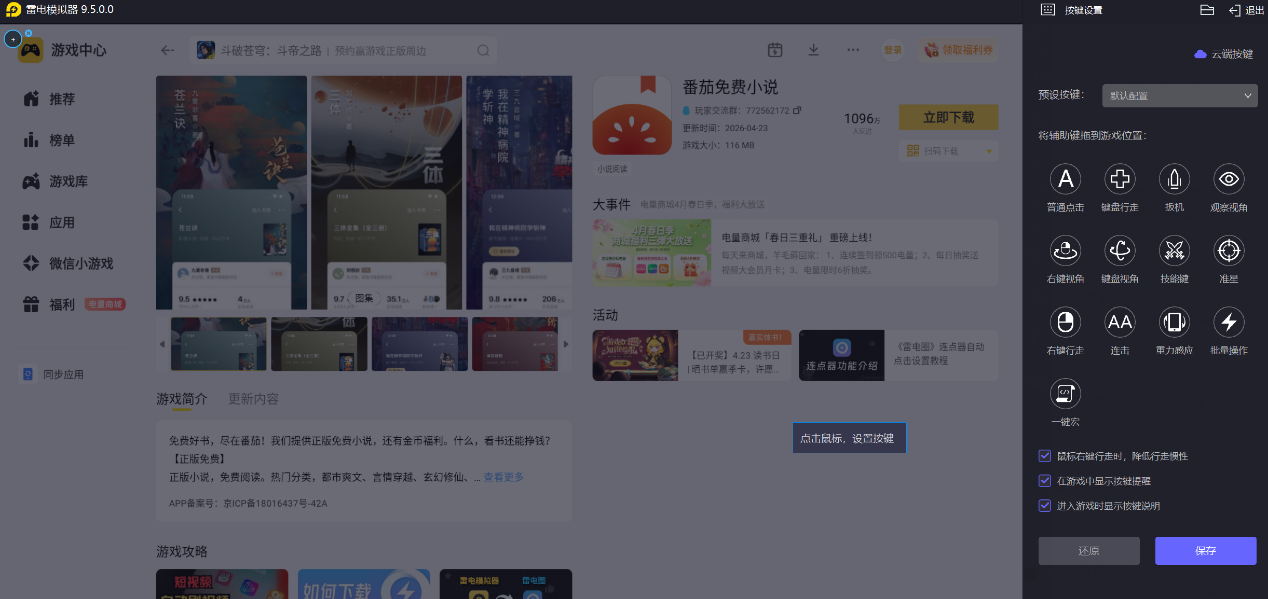Select the 键盘行走 (keyboard walk) D-pad icon

click(x=1119, y=179)
